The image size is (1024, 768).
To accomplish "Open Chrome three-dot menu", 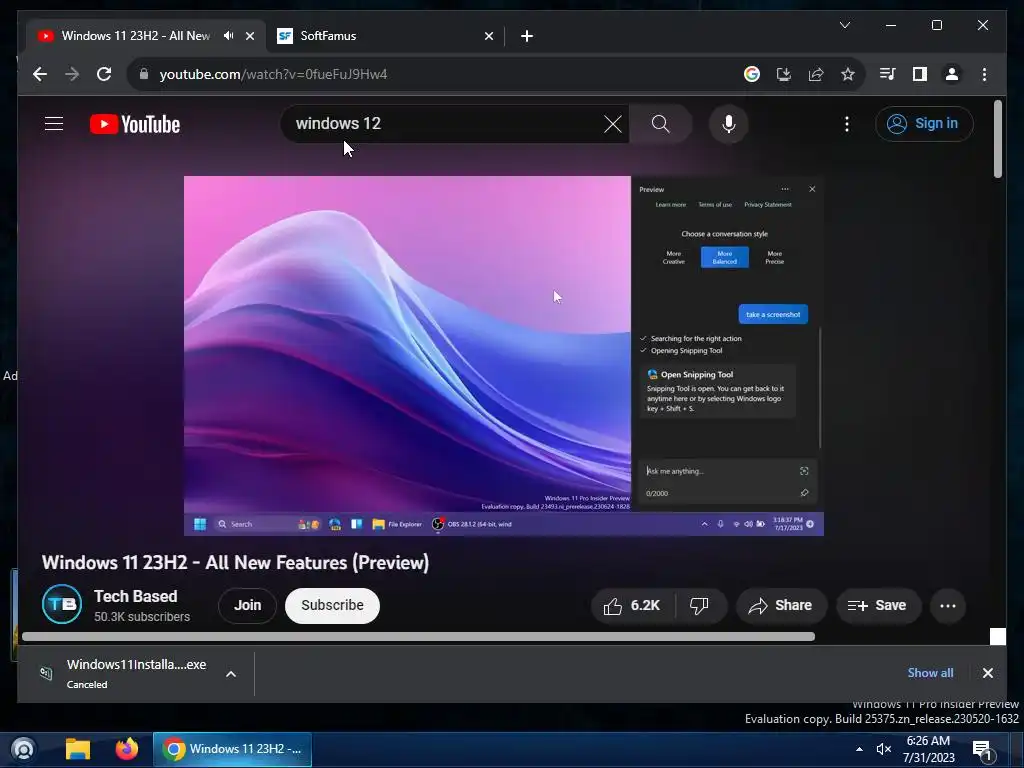I will (x=984, y=74).
